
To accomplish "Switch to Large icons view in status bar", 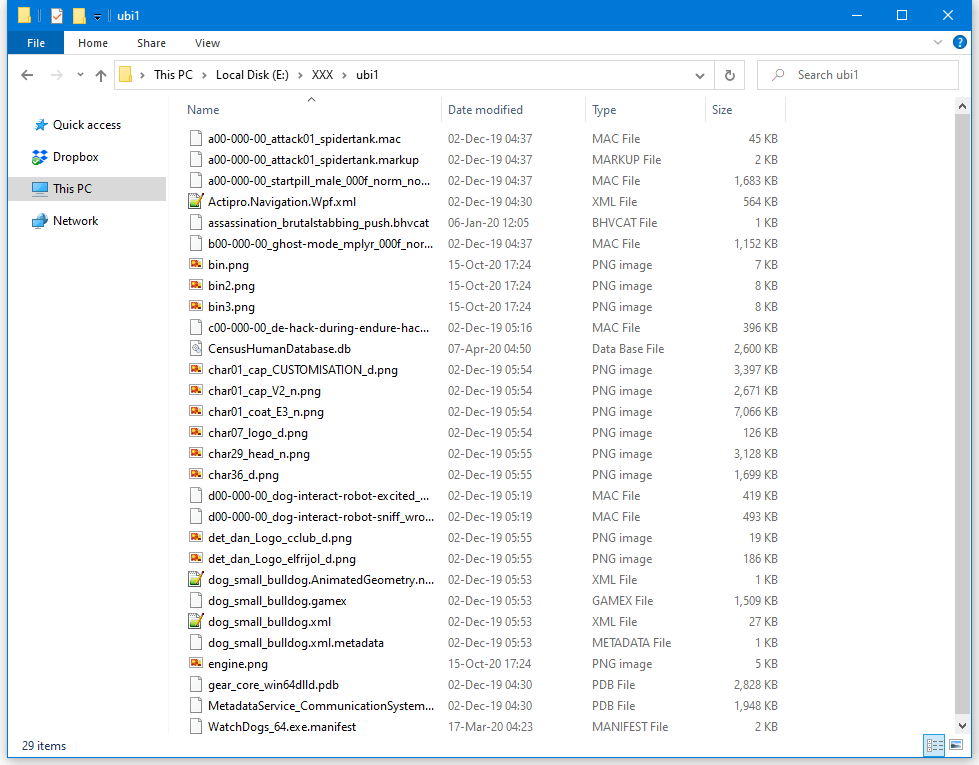I will [x=956, y=745].
